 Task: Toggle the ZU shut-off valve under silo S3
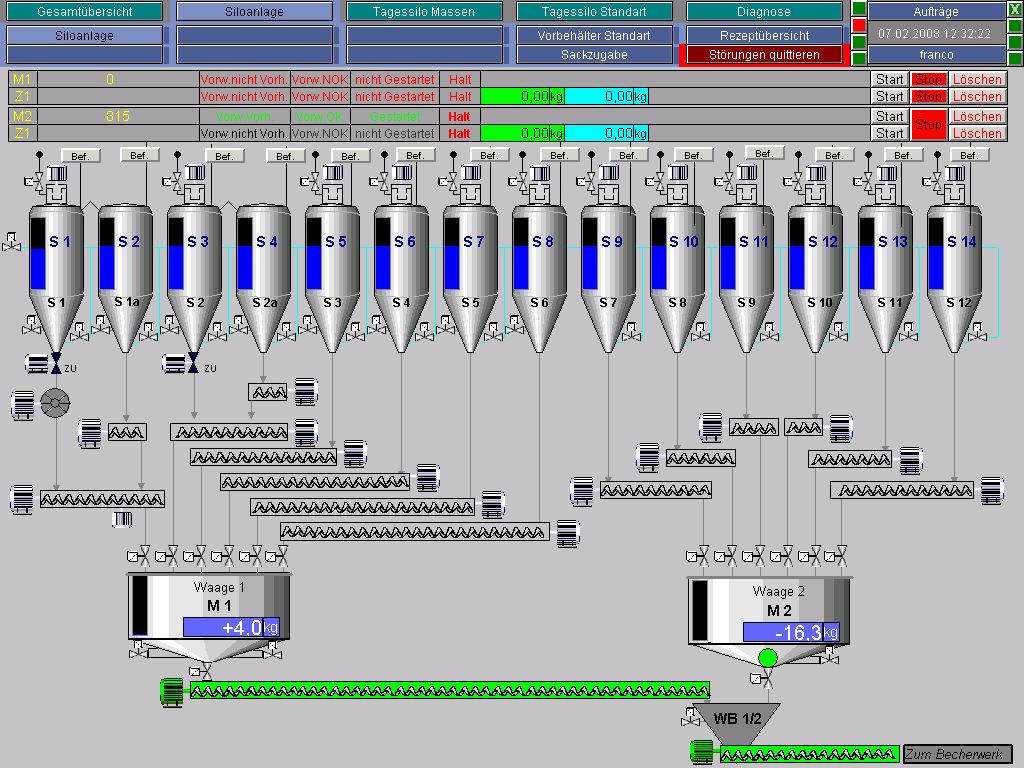[x=193, y=363]
